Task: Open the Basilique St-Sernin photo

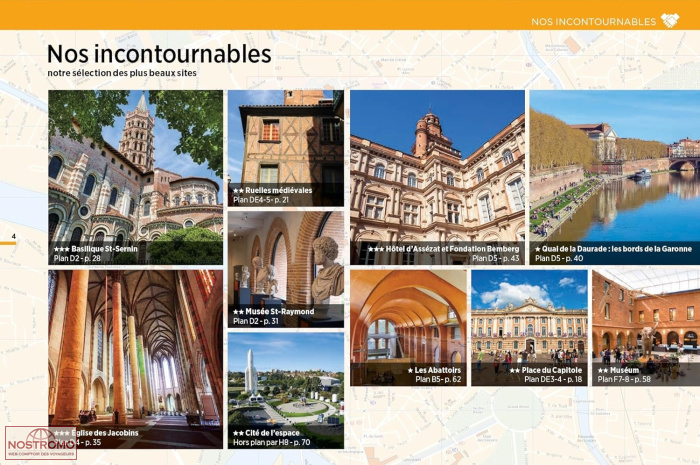Action: [136, 178]
